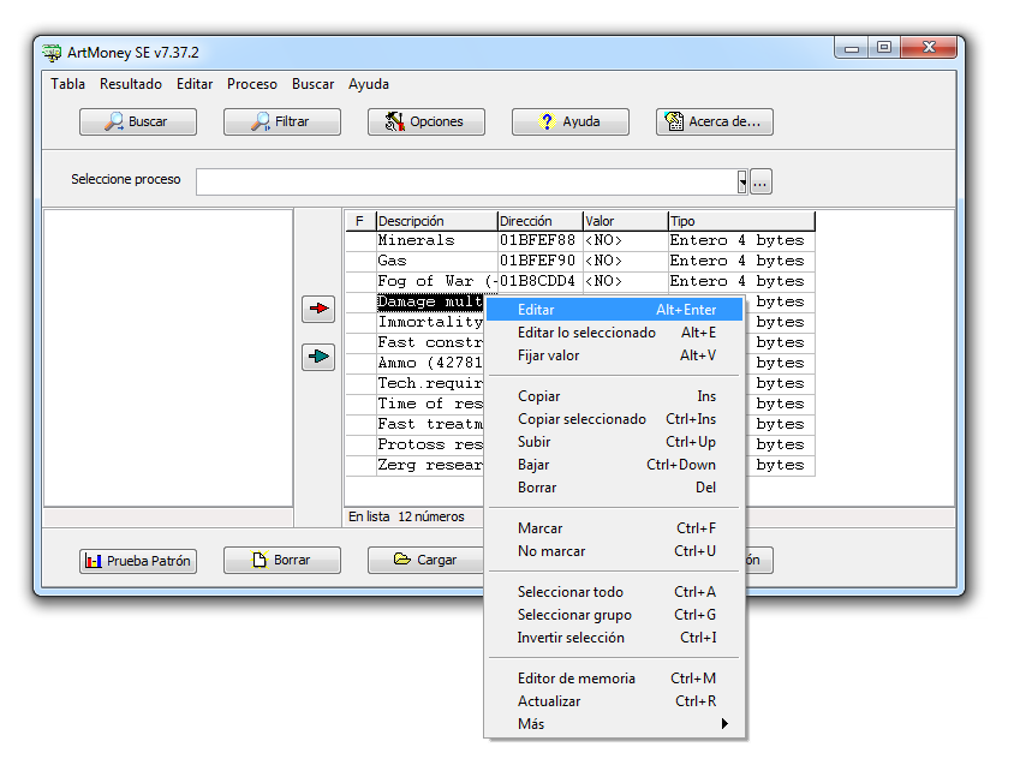Image resolution: width=1020 pixels, height=765 pixels.
Task: Expand the Seleccione proceso dropdown arrow
Action: coord(742,182)
